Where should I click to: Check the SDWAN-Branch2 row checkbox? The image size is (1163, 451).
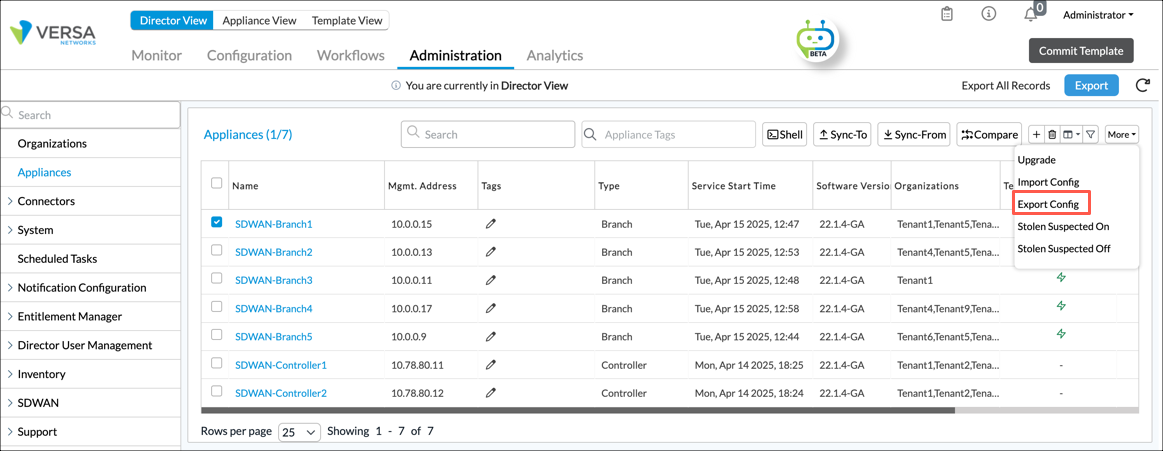click(x=217, y=251)
